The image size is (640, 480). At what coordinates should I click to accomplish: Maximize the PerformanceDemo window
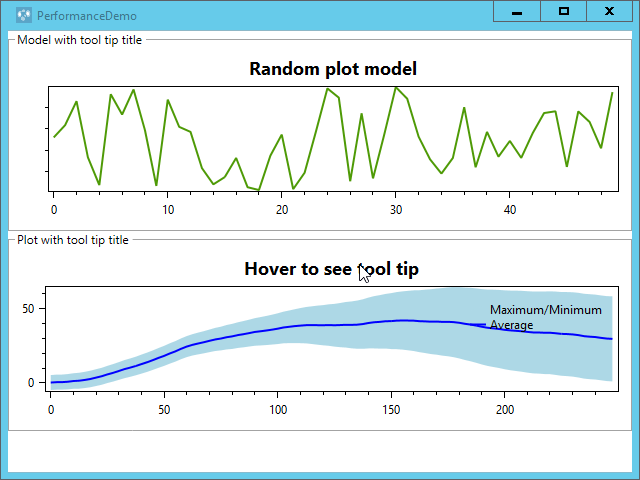click(x=564, y=12)
